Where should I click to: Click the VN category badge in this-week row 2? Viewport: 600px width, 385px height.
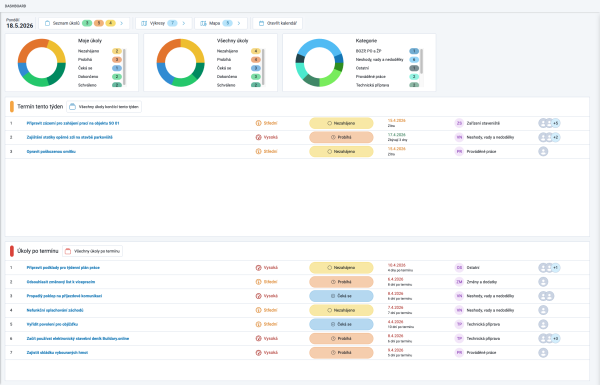tap(459, 137)
